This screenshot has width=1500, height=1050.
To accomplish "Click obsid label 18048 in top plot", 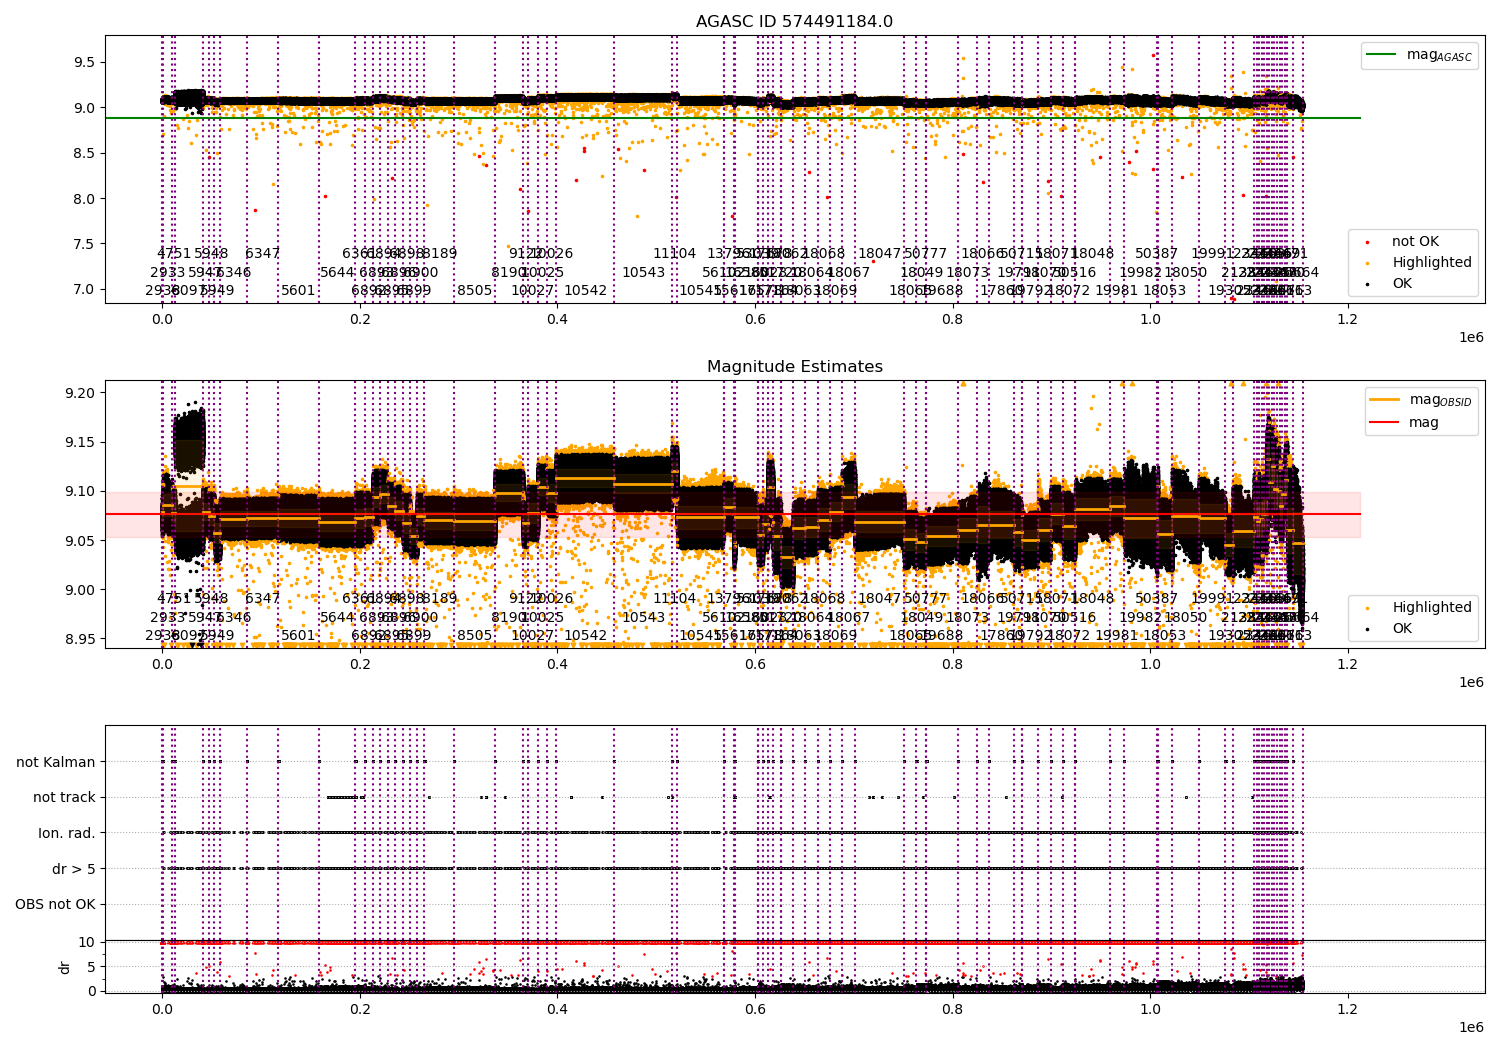I will pos(1092,254).
